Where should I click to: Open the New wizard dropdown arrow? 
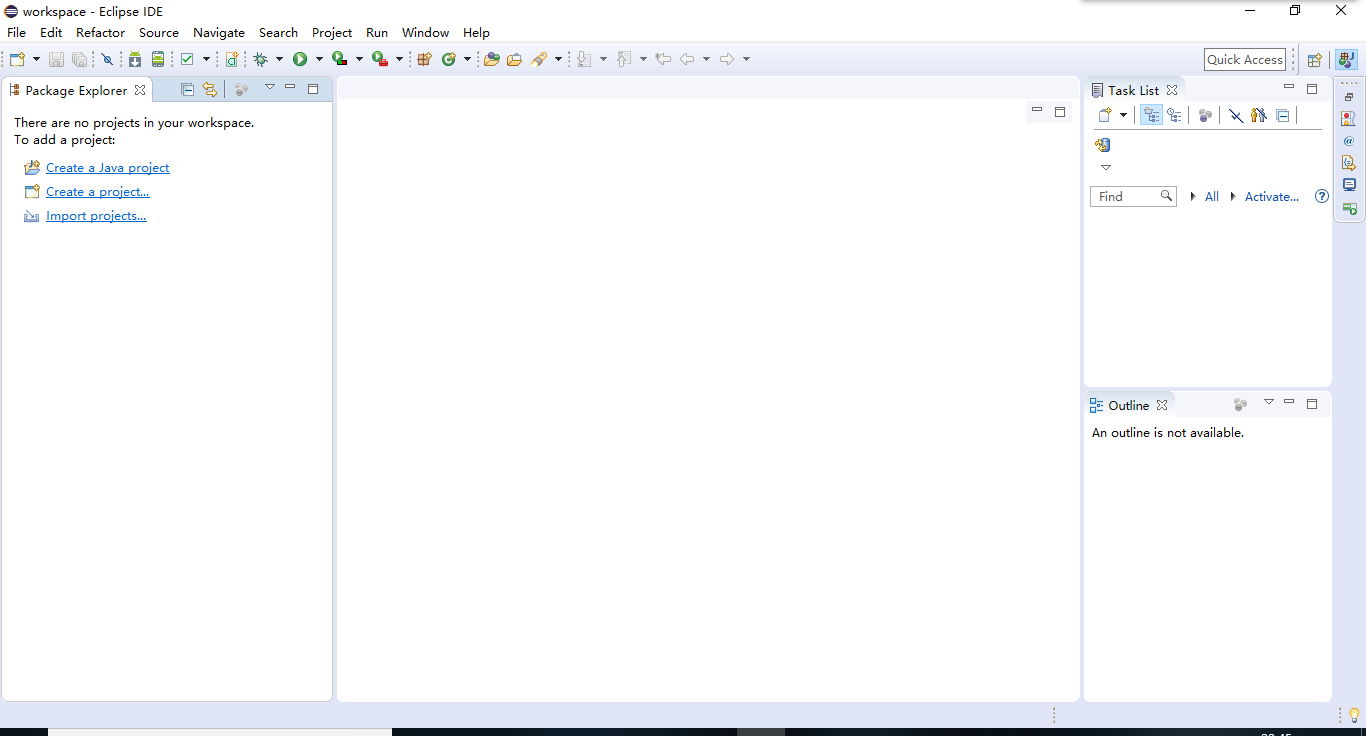click(x=37, y=59)
